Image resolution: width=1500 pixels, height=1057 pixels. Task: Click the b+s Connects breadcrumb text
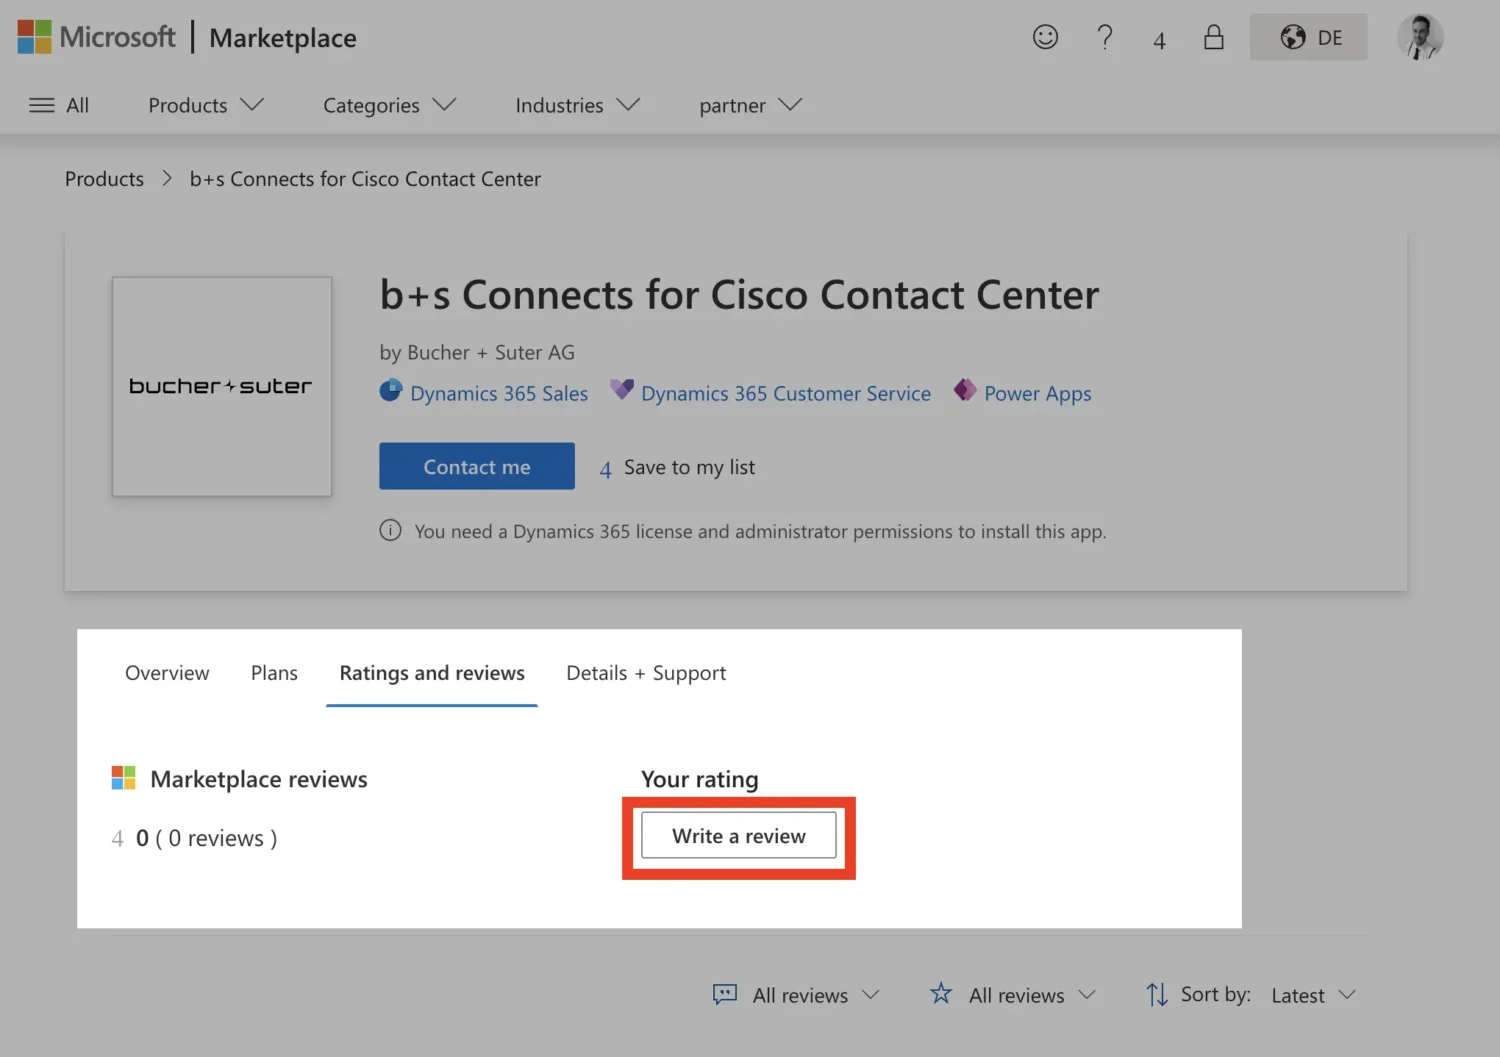pyautogui.click(x=365, y=179)
